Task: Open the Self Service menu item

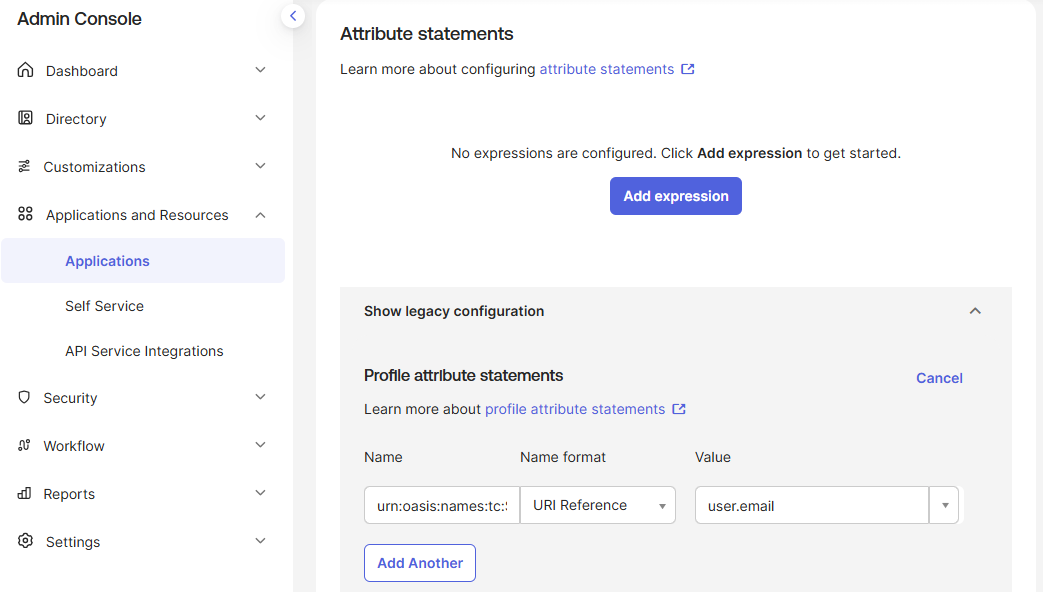Action: click(x=104, y=306)
